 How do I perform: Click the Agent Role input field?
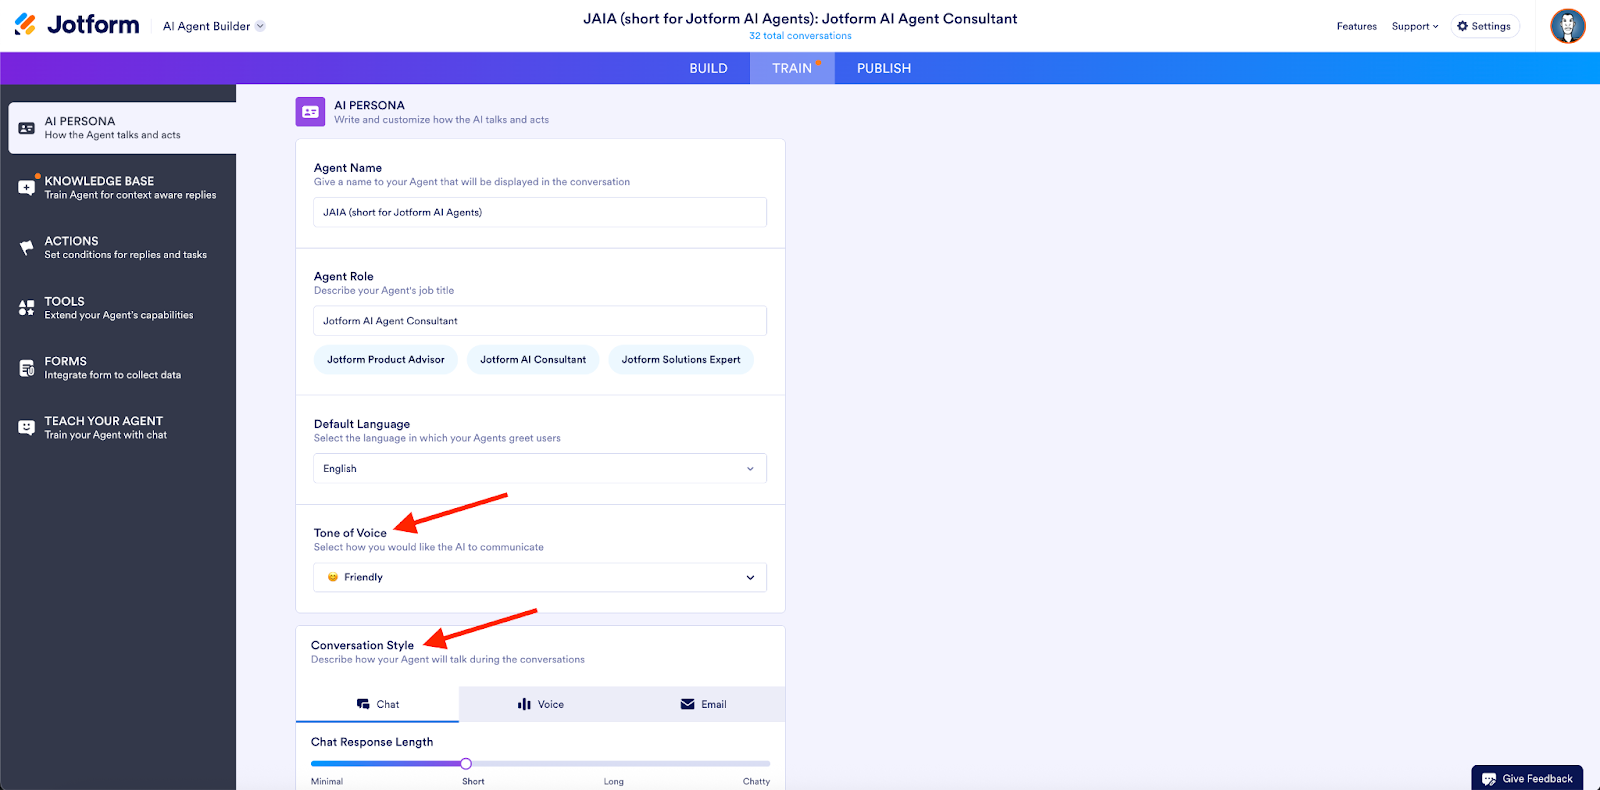[540, 321]
